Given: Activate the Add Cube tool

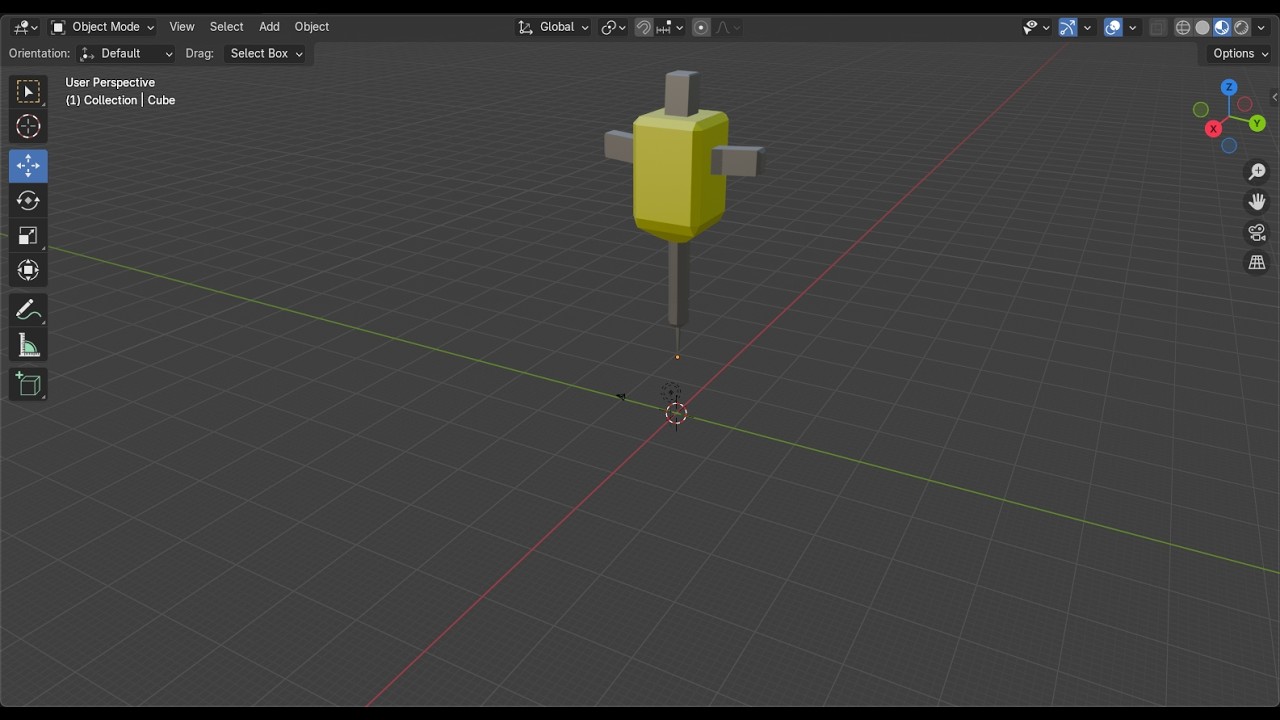Looking at the screenshot, I should (28, 385).
